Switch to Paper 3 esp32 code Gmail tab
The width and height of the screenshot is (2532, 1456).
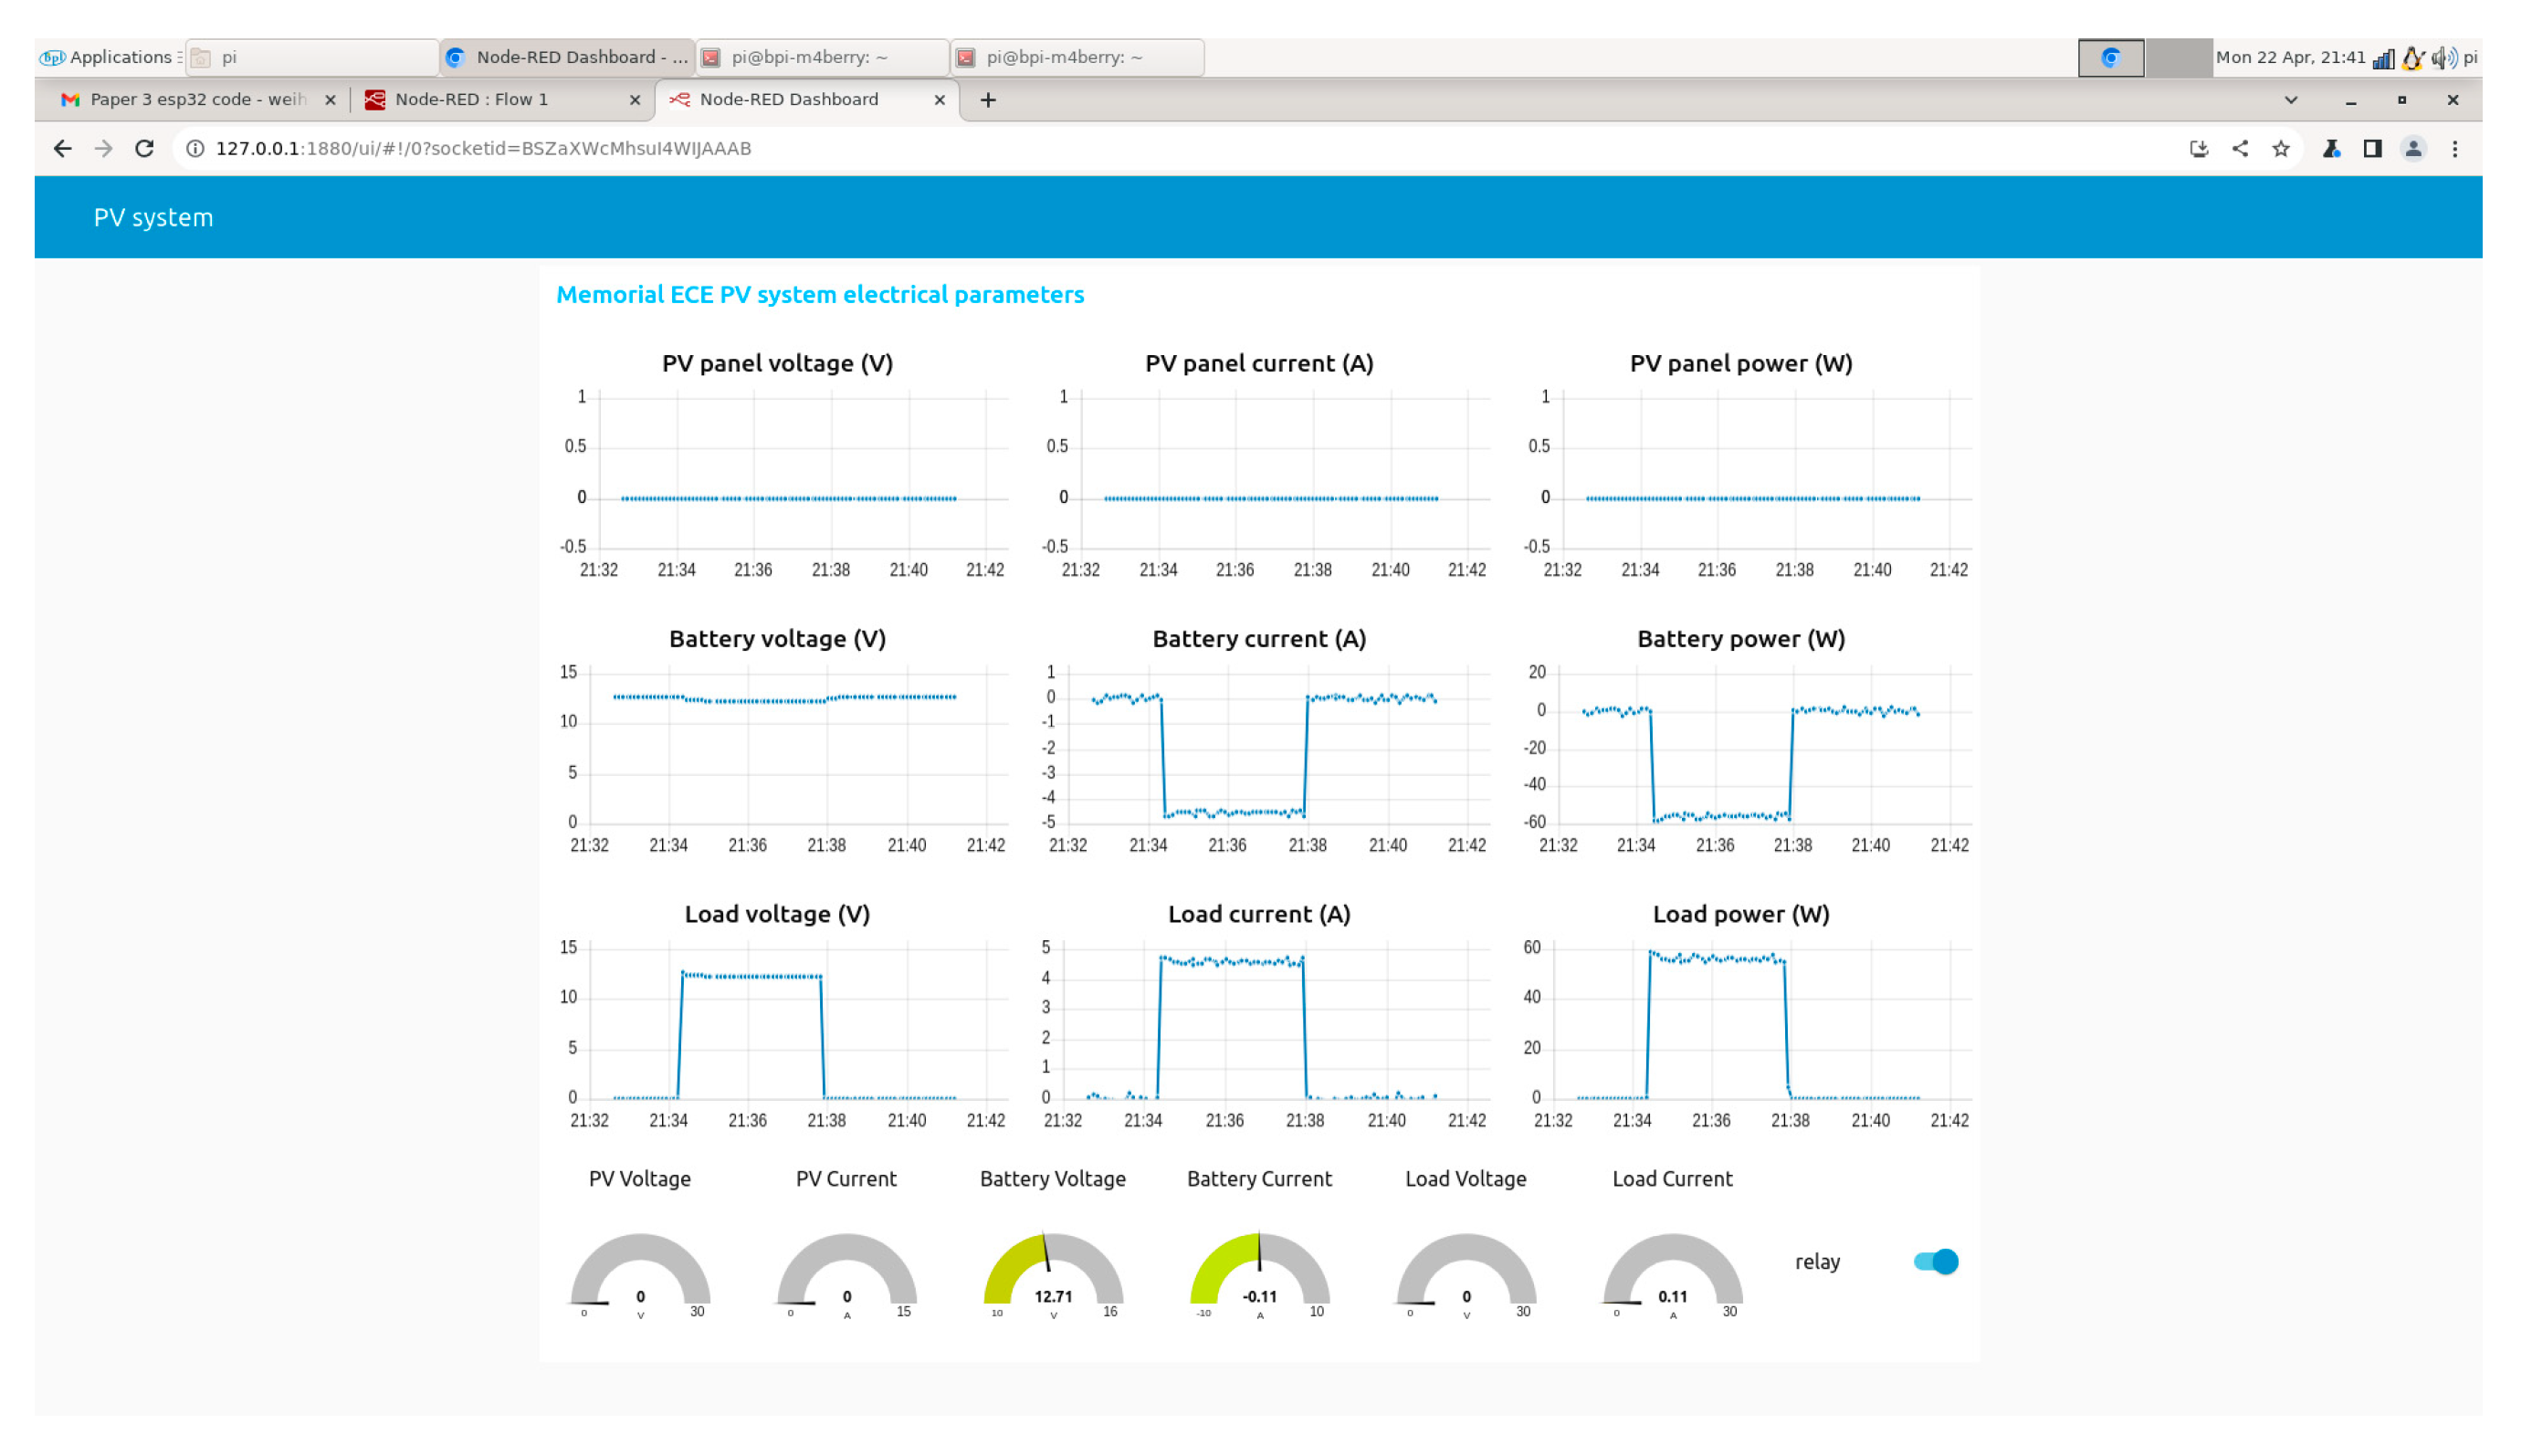click(x=196, y=100)
